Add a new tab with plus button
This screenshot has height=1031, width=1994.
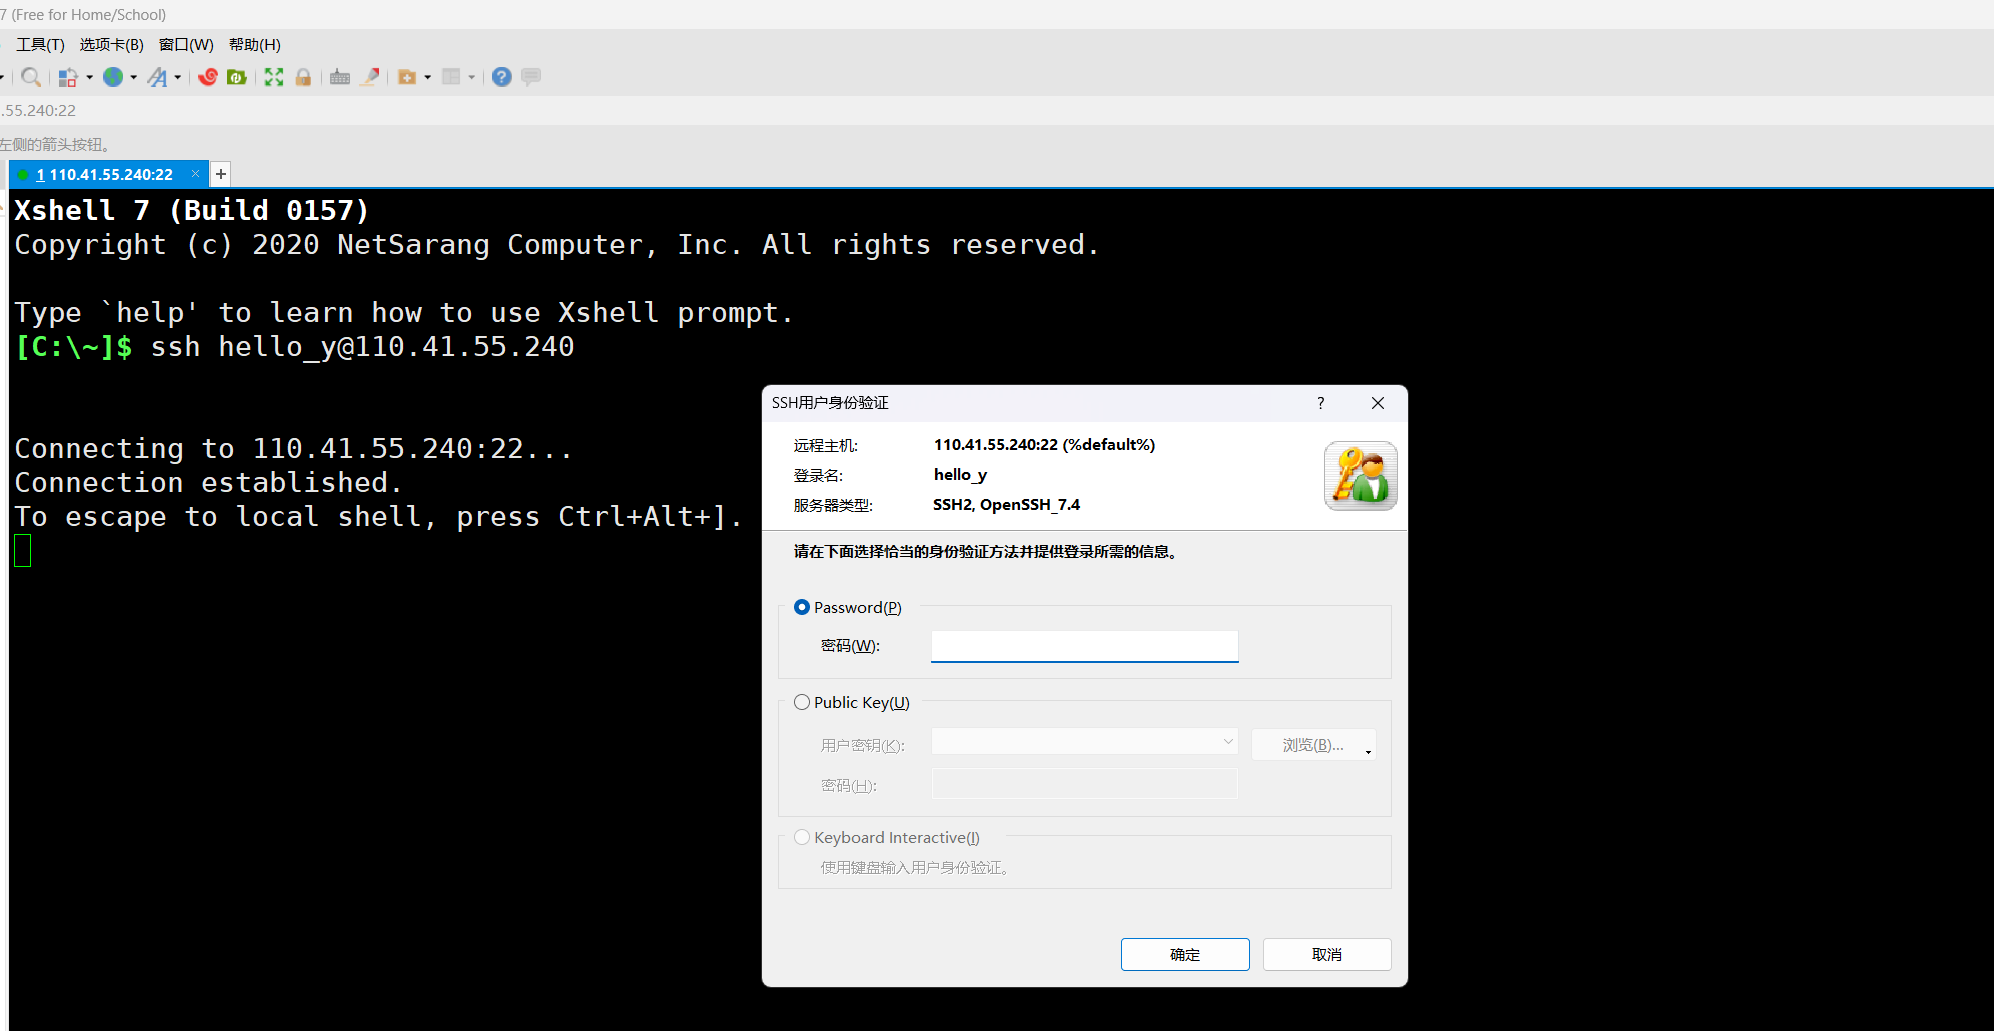(x=221, y=174)
